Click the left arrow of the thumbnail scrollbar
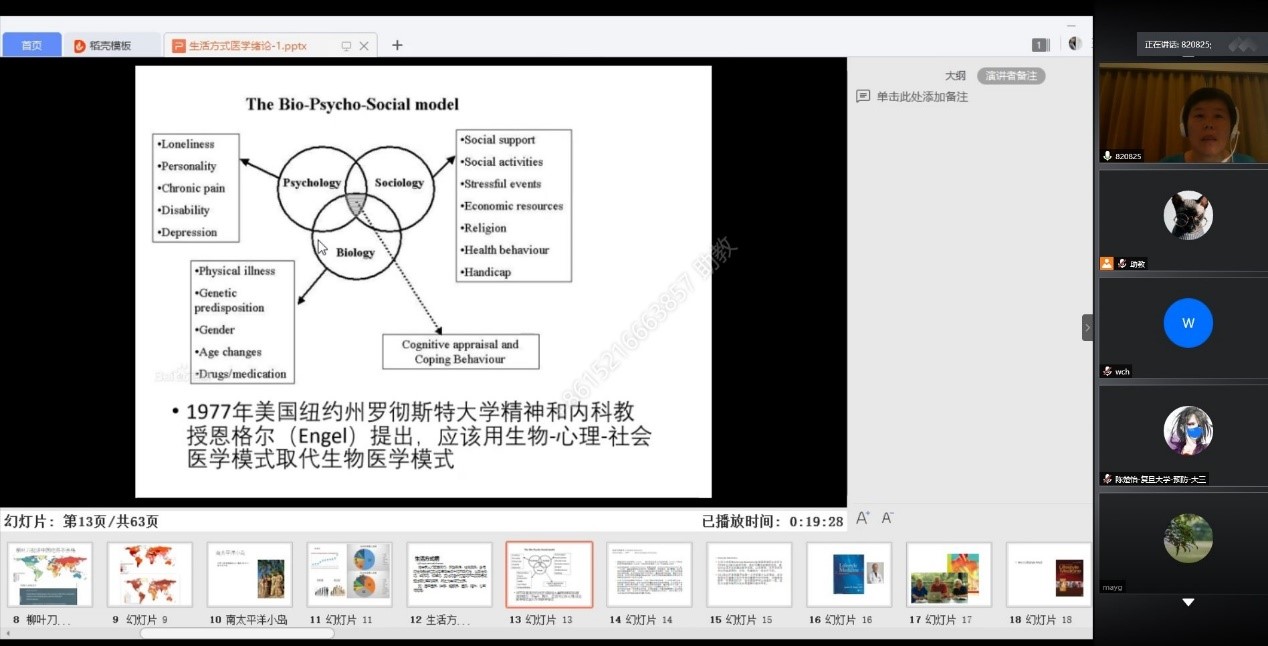The width and height of the screenshot is (1268, 646). click(6, 633)
